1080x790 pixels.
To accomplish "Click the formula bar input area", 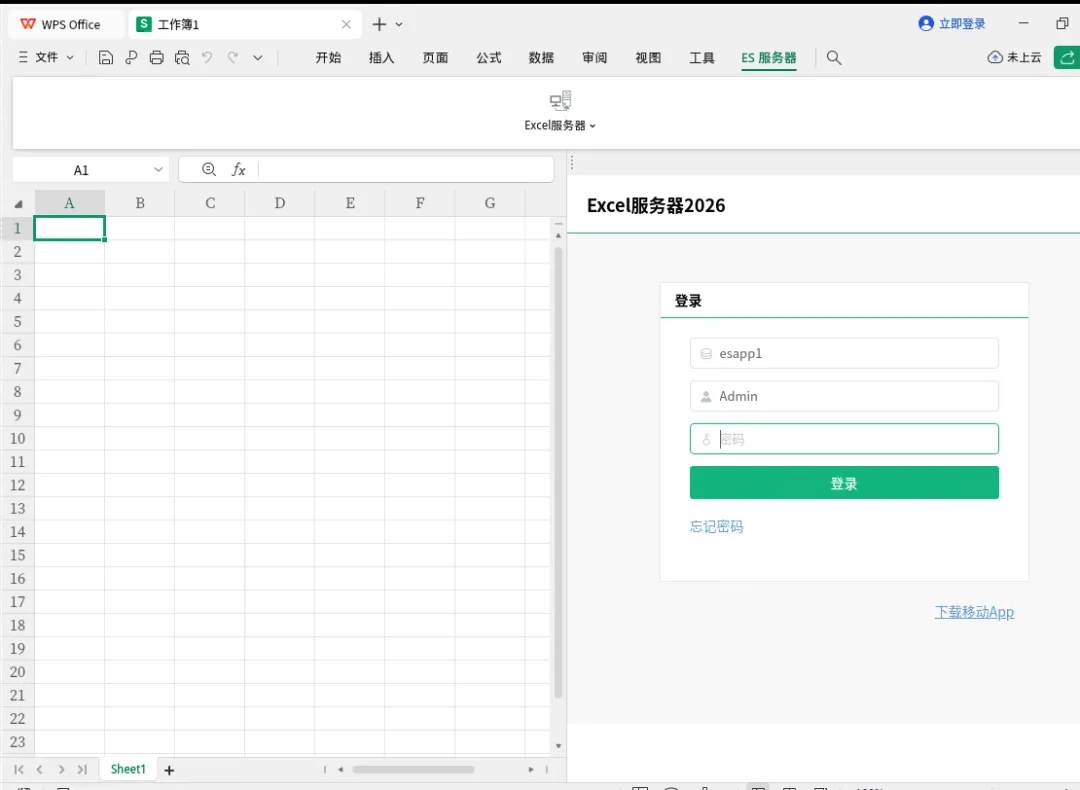I will (405, 169).
